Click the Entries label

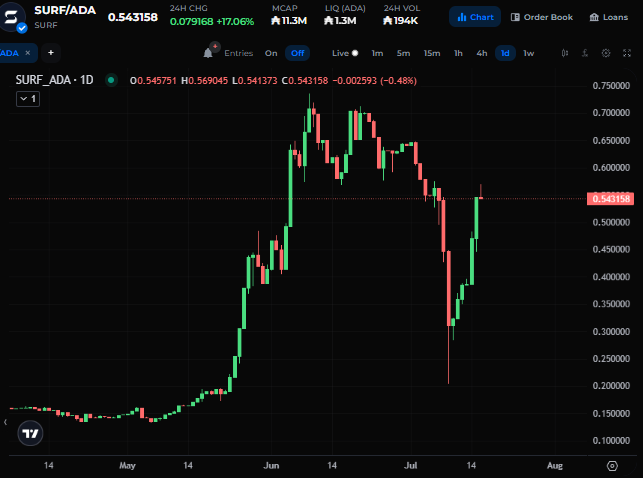click(239, 53)
